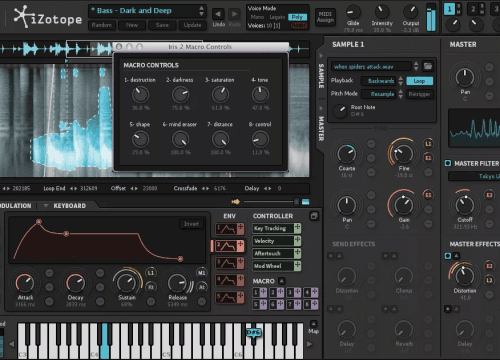The height and width of the screenshot is (360, 500).
Task: Select envelope 4 in the ENV column
Action: pyautogui.click(x=230, y=280)
